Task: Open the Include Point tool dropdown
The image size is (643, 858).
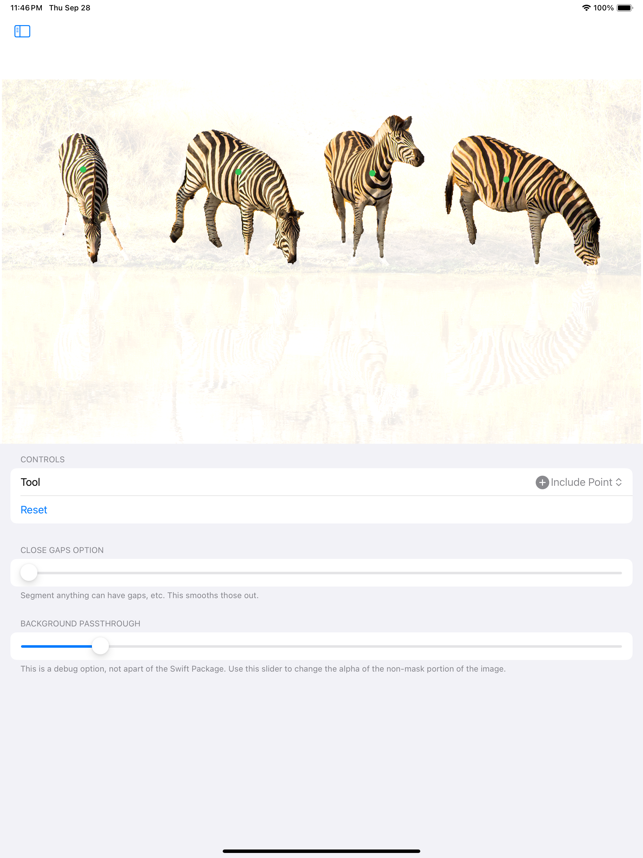Action: pos(579,482)
